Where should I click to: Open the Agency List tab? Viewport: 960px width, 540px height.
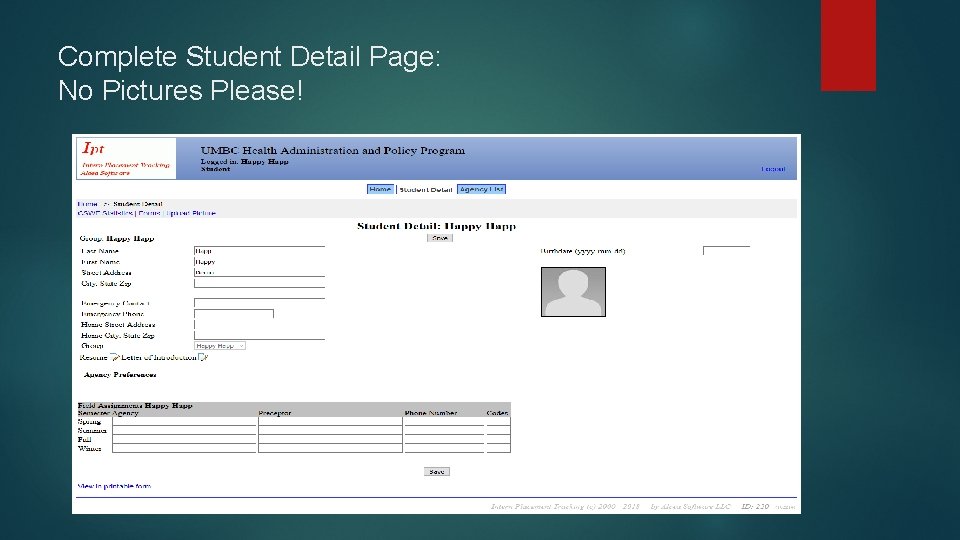pos(481,189)
